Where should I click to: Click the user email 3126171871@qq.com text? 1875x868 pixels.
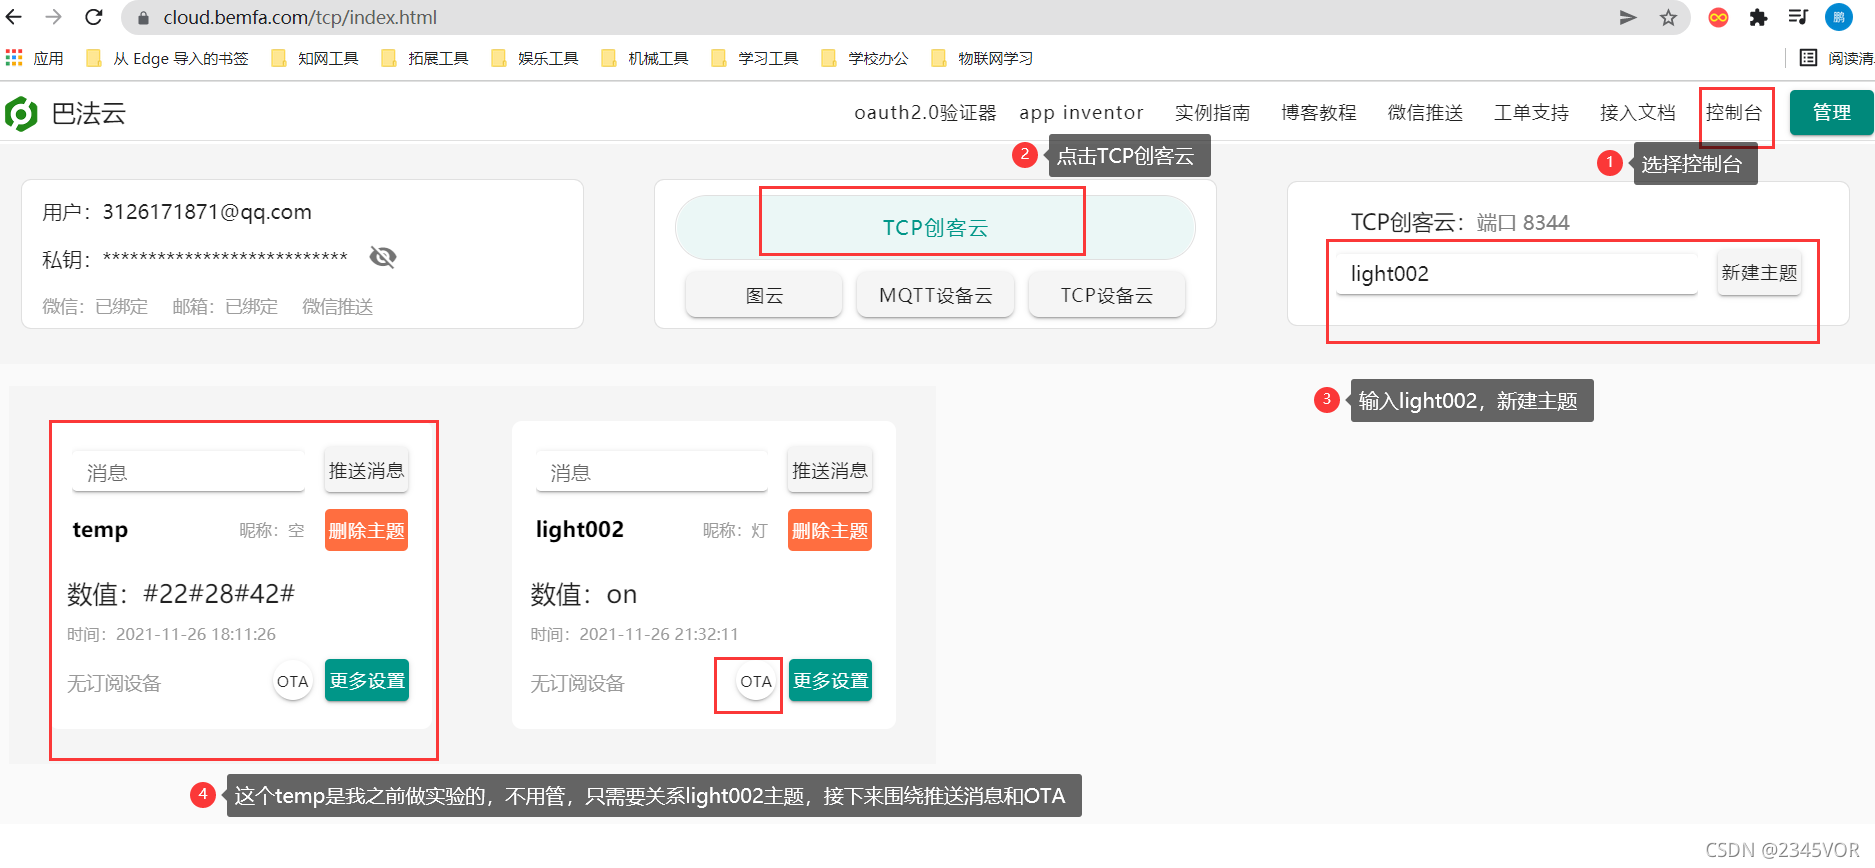[207, 212]
